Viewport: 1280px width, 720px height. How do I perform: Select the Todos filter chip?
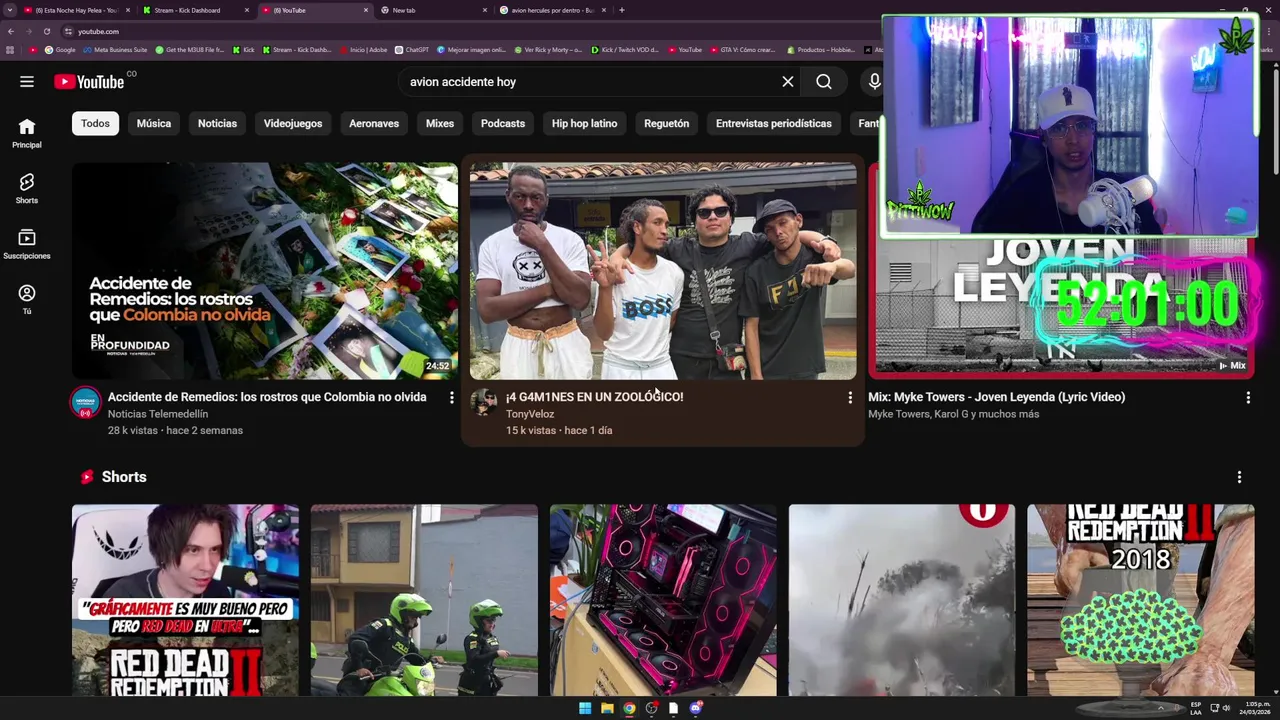(95, 124)
